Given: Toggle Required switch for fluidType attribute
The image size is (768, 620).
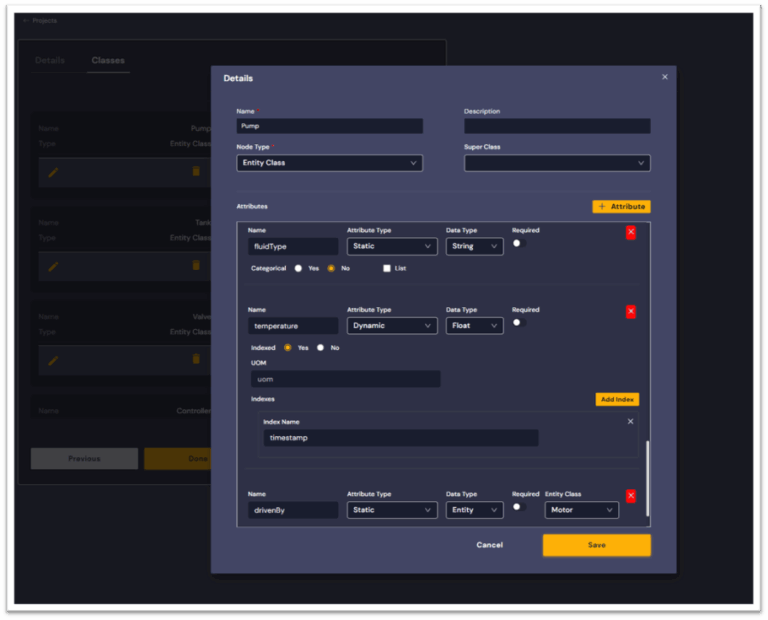Looking at the screenshot, I should click(519, 243).
